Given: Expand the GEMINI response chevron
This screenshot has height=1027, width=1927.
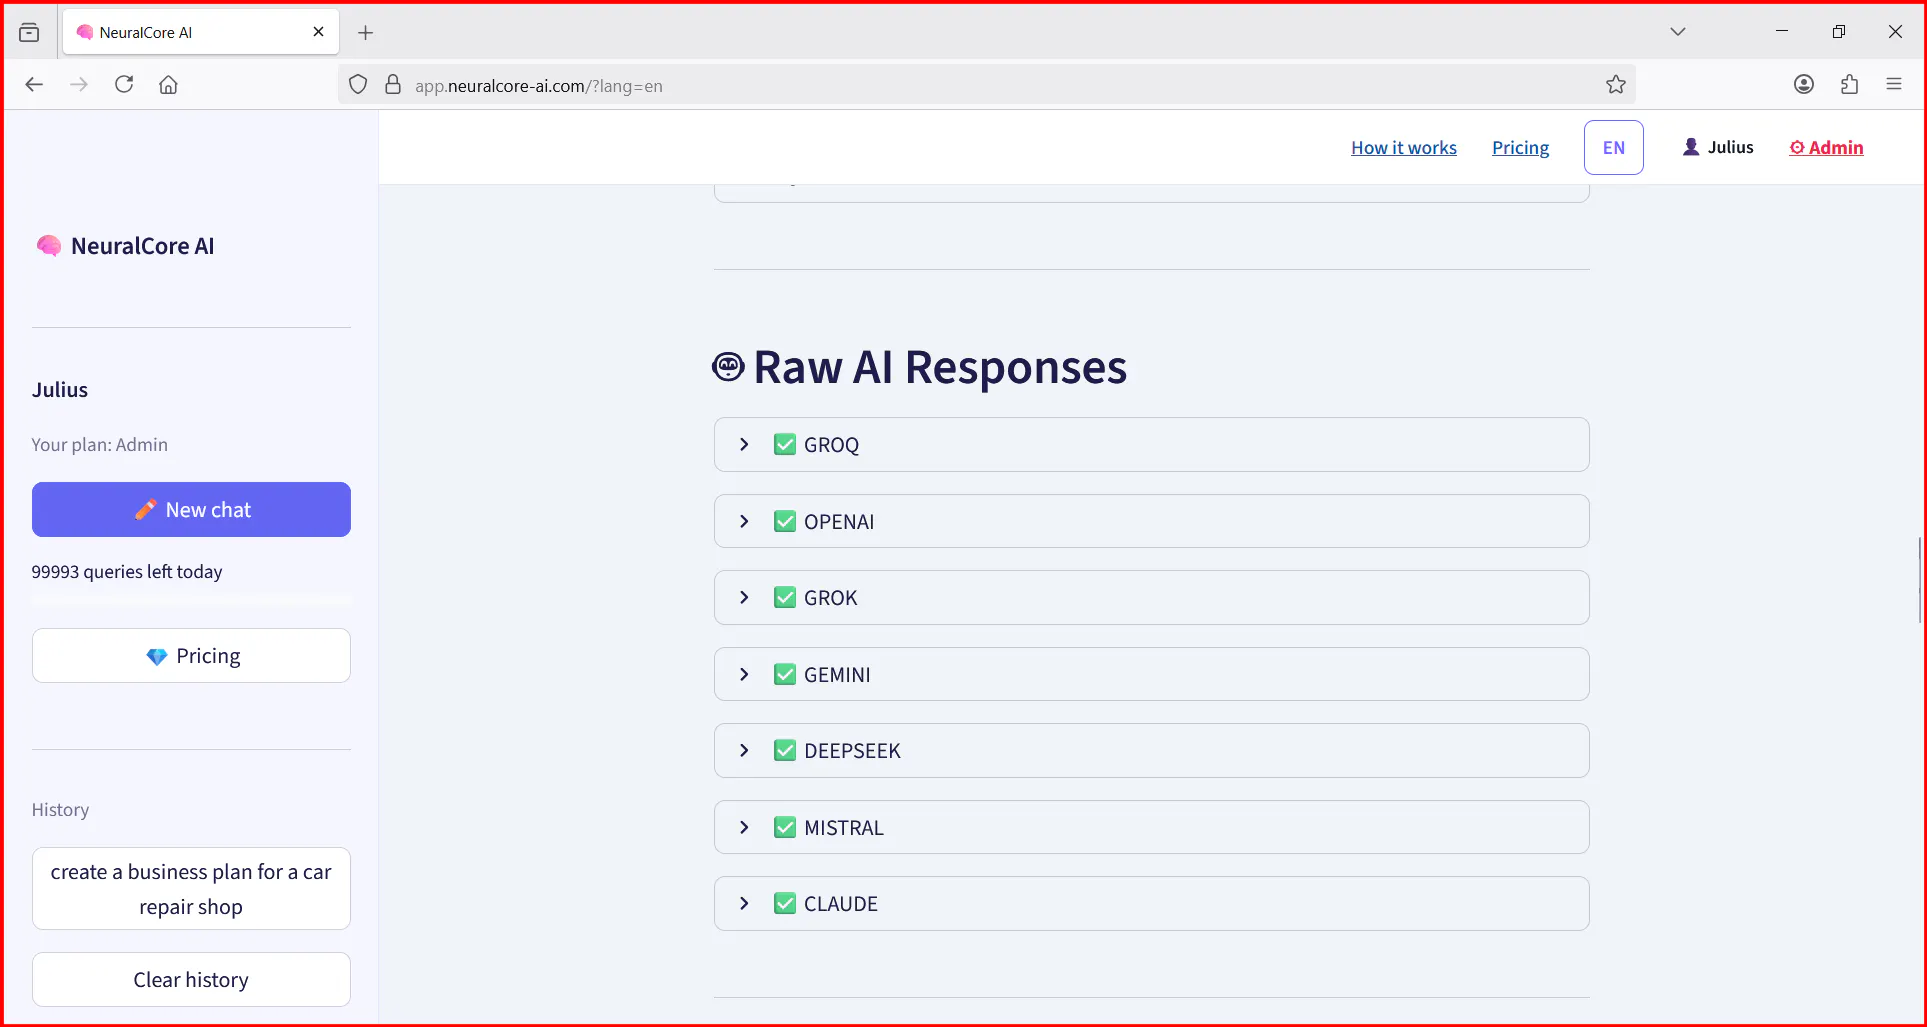Looking at the screenshot, I should tap(744, 675).
